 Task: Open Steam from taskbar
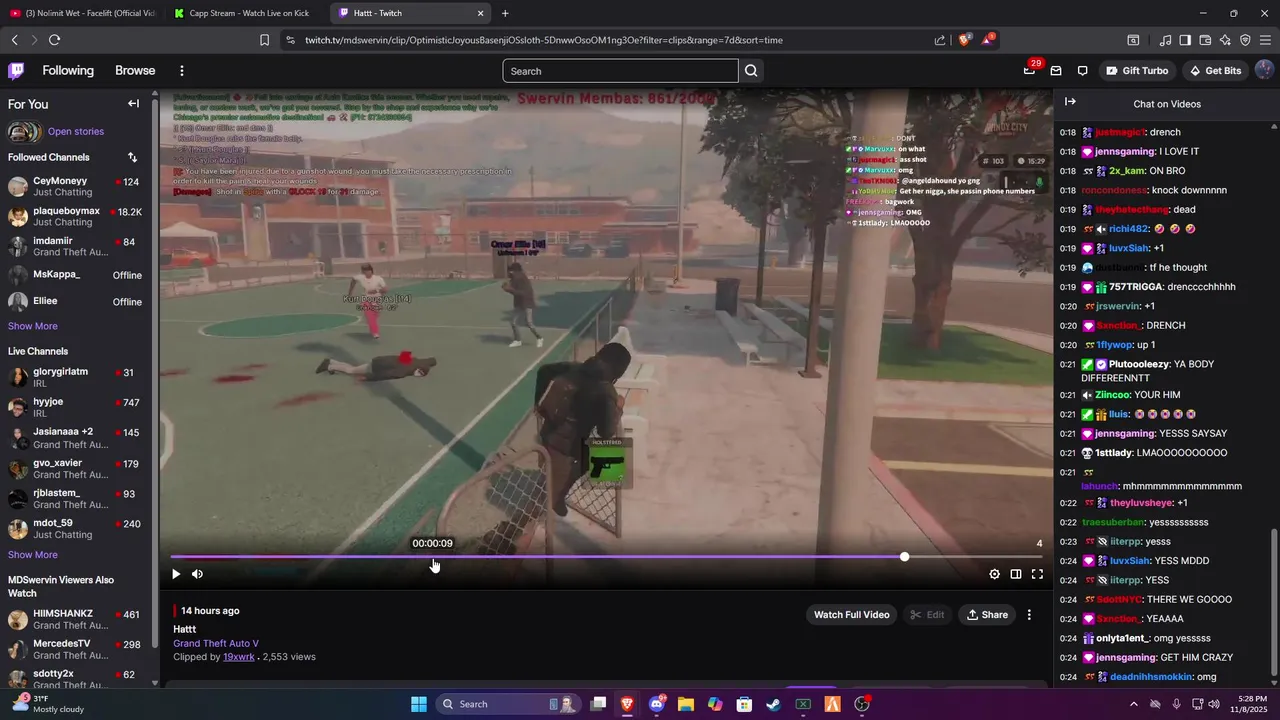[x=774, y=704]
